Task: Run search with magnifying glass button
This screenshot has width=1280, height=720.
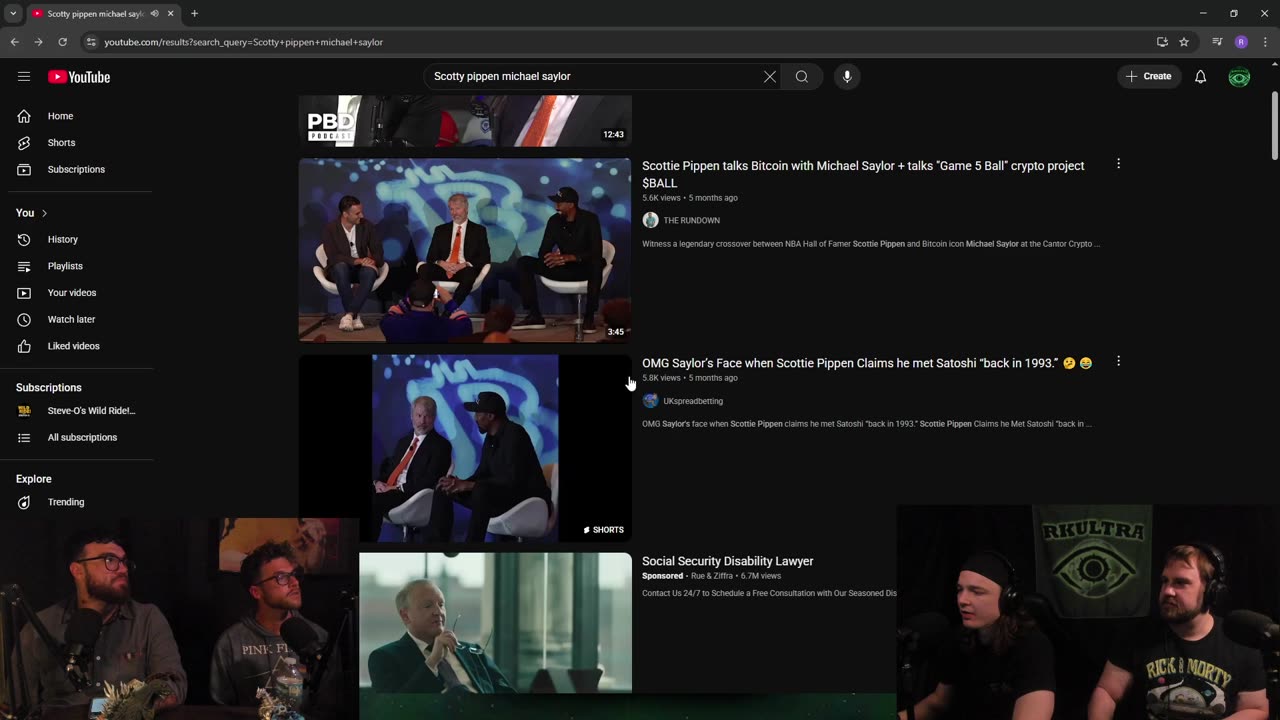Action: point(802,77)
